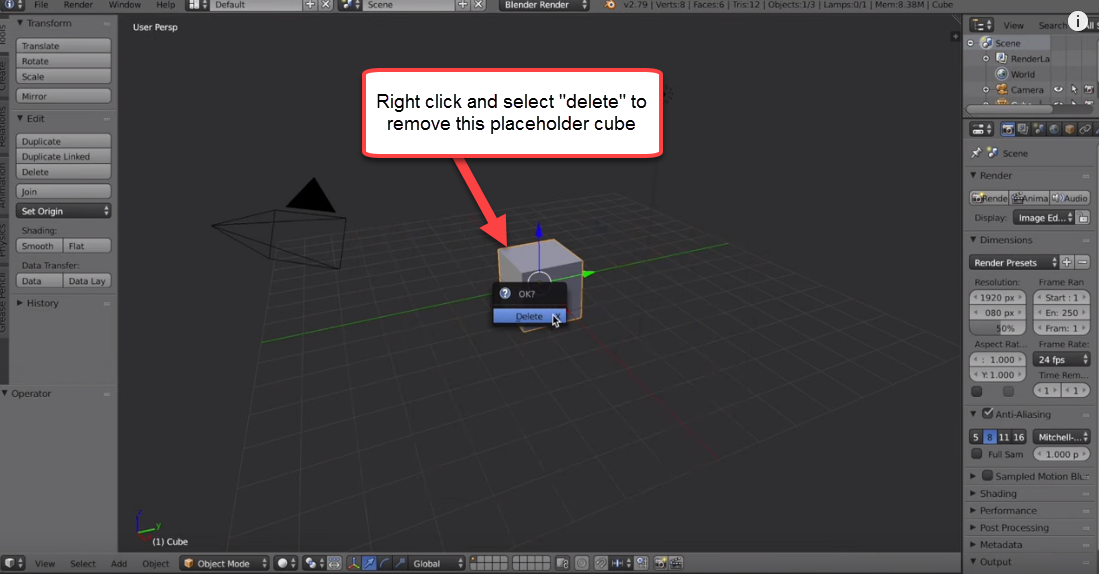This screenshot has width=1099, height=574.
Task: Open the 24 fps frame rate dropdown
Action: 1061,360
